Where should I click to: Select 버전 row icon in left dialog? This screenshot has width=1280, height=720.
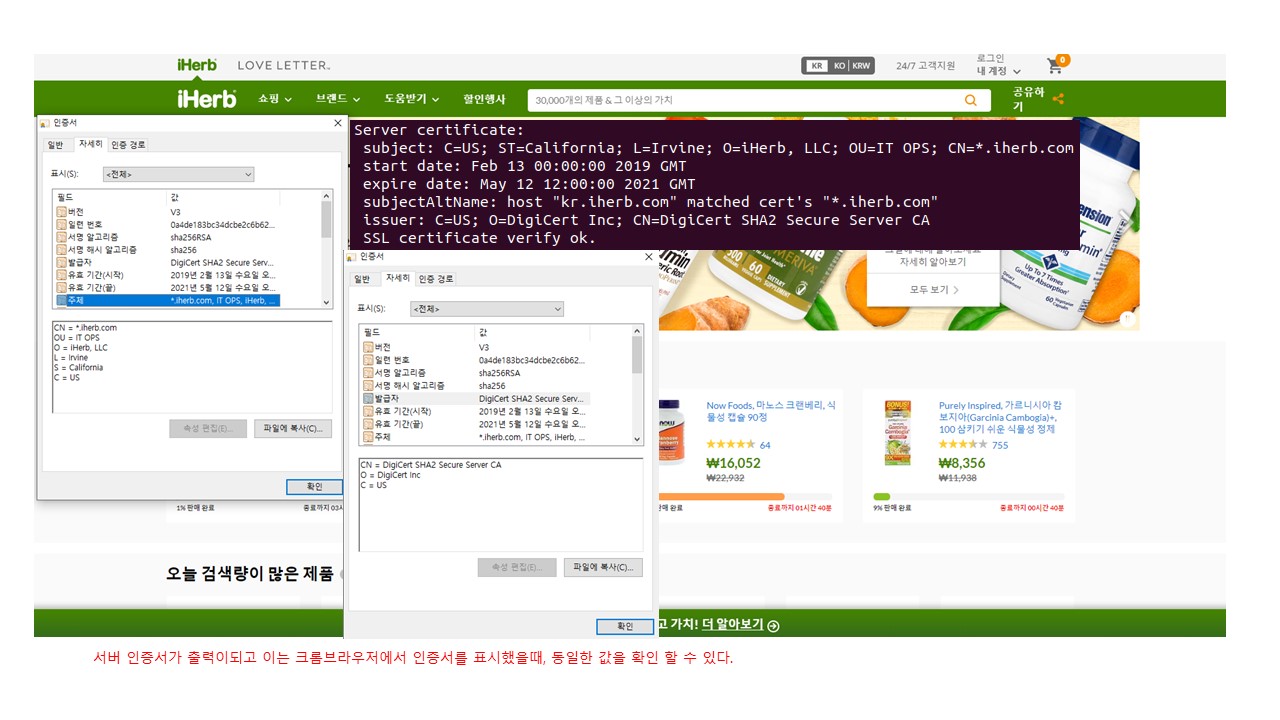[x=62, y=212]
